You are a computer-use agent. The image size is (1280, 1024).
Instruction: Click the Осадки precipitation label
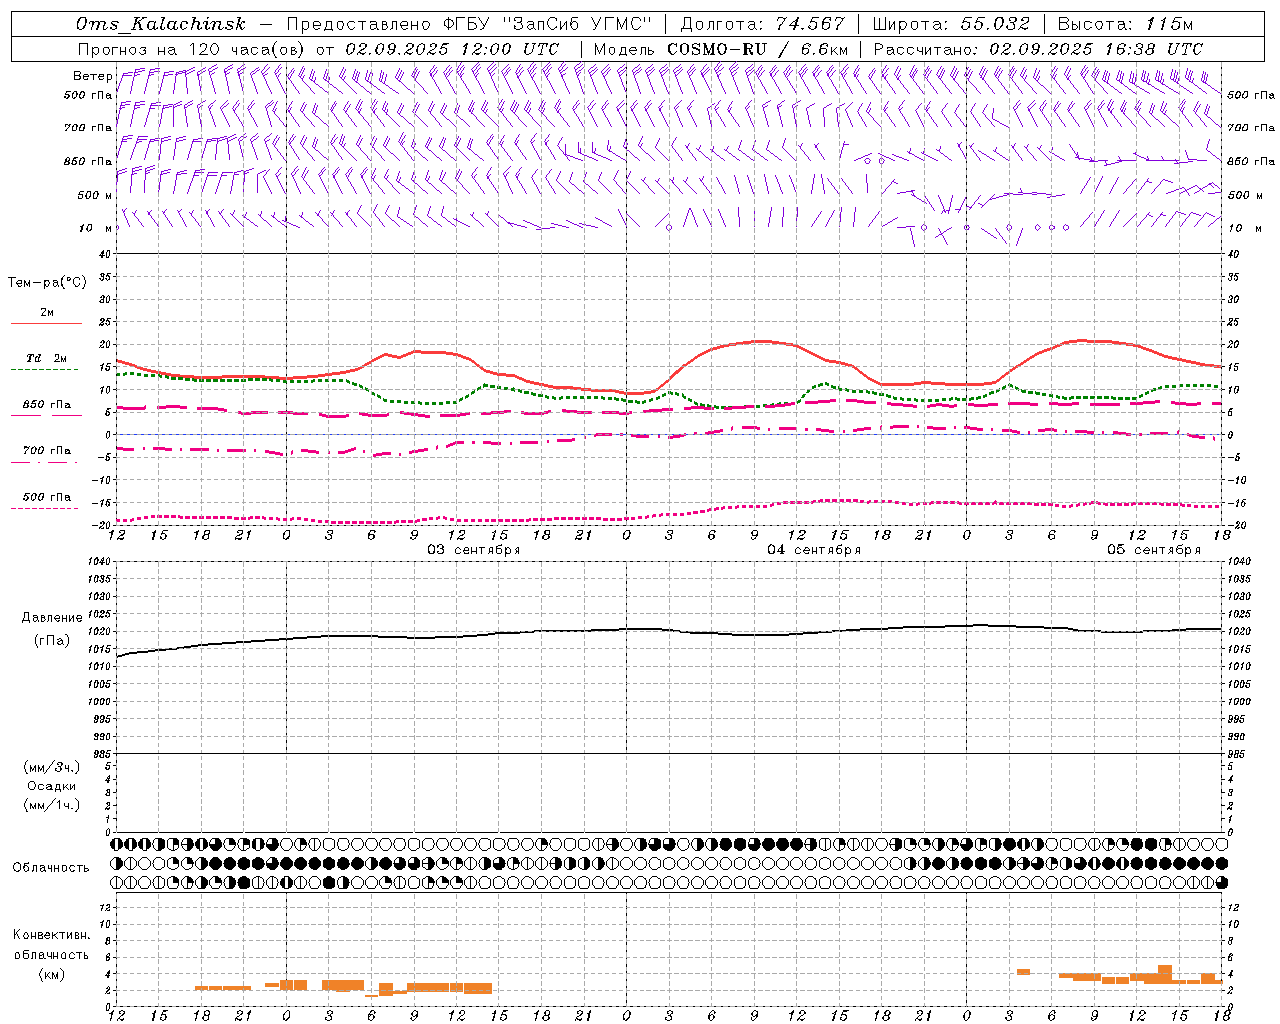[52, 786]
